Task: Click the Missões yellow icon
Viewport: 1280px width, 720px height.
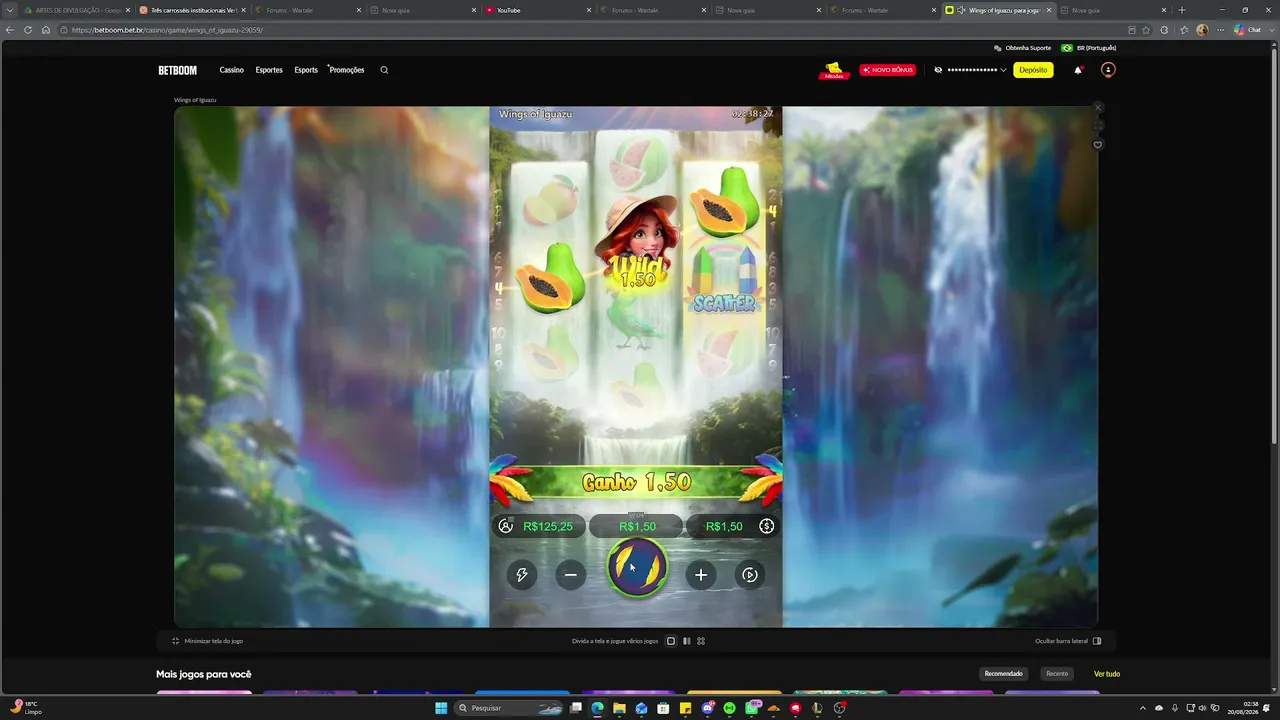Action: [x=834, y=70]
